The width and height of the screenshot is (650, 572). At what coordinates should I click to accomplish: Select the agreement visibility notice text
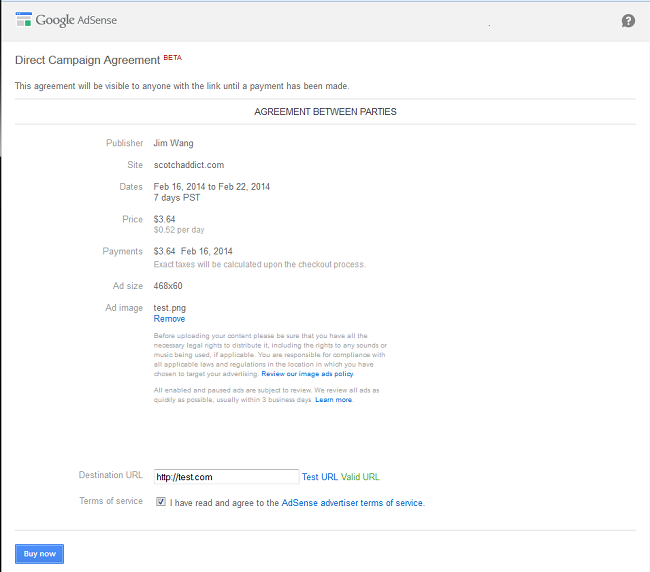tap(182, 86)
